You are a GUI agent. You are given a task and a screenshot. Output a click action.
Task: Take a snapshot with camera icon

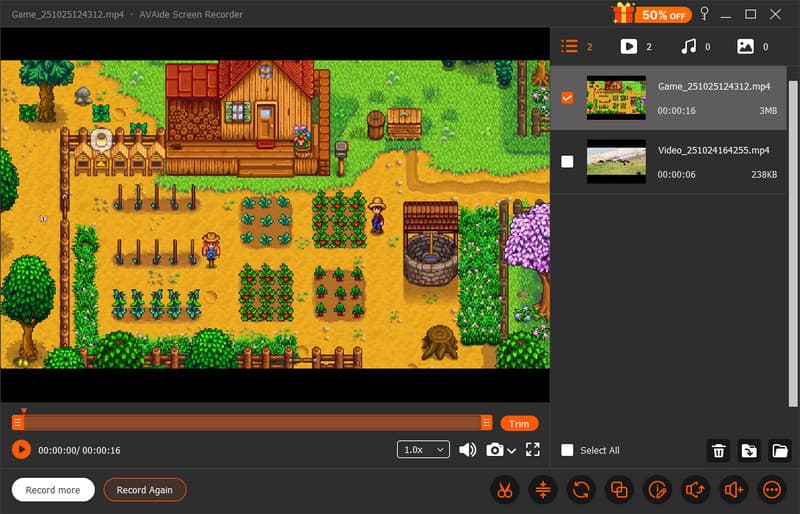click(x=494, y=450)
